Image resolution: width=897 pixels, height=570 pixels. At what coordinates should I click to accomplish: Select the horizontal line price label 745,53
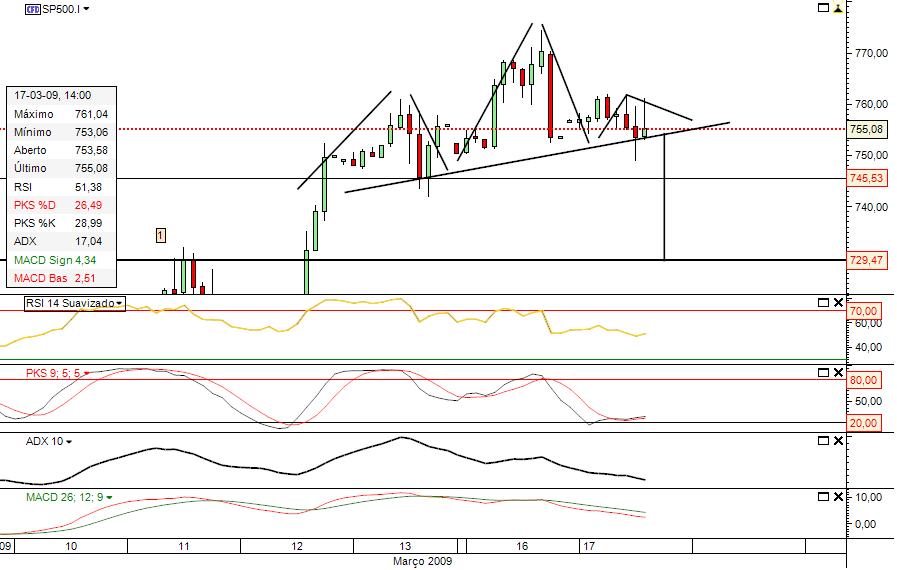[866, 179]
